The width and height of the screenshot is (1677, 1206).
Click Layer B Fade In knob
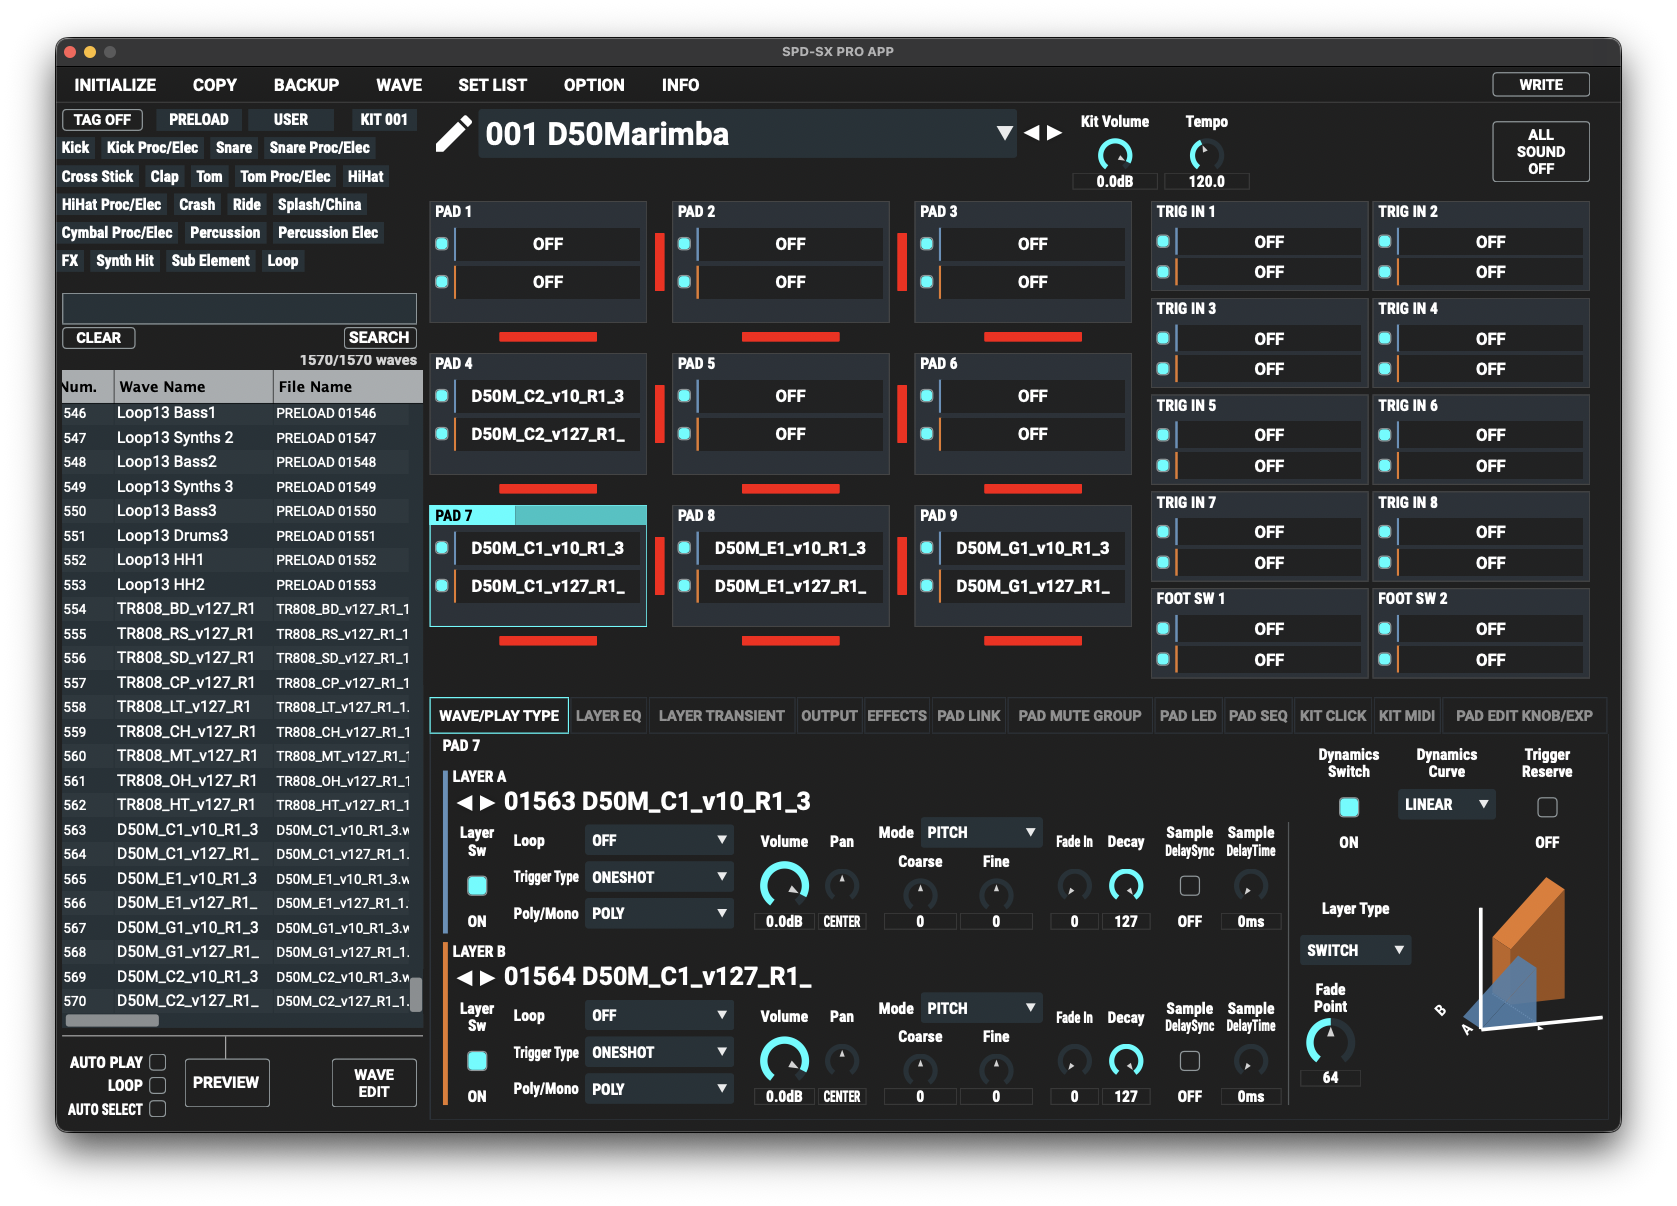(x=1074, y=1061)
